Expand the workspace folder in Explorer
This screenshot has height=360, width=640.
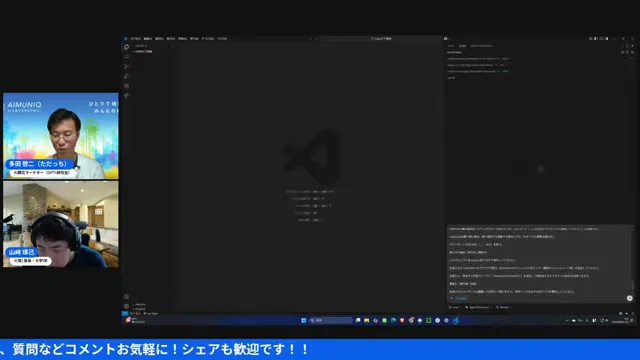142,52
